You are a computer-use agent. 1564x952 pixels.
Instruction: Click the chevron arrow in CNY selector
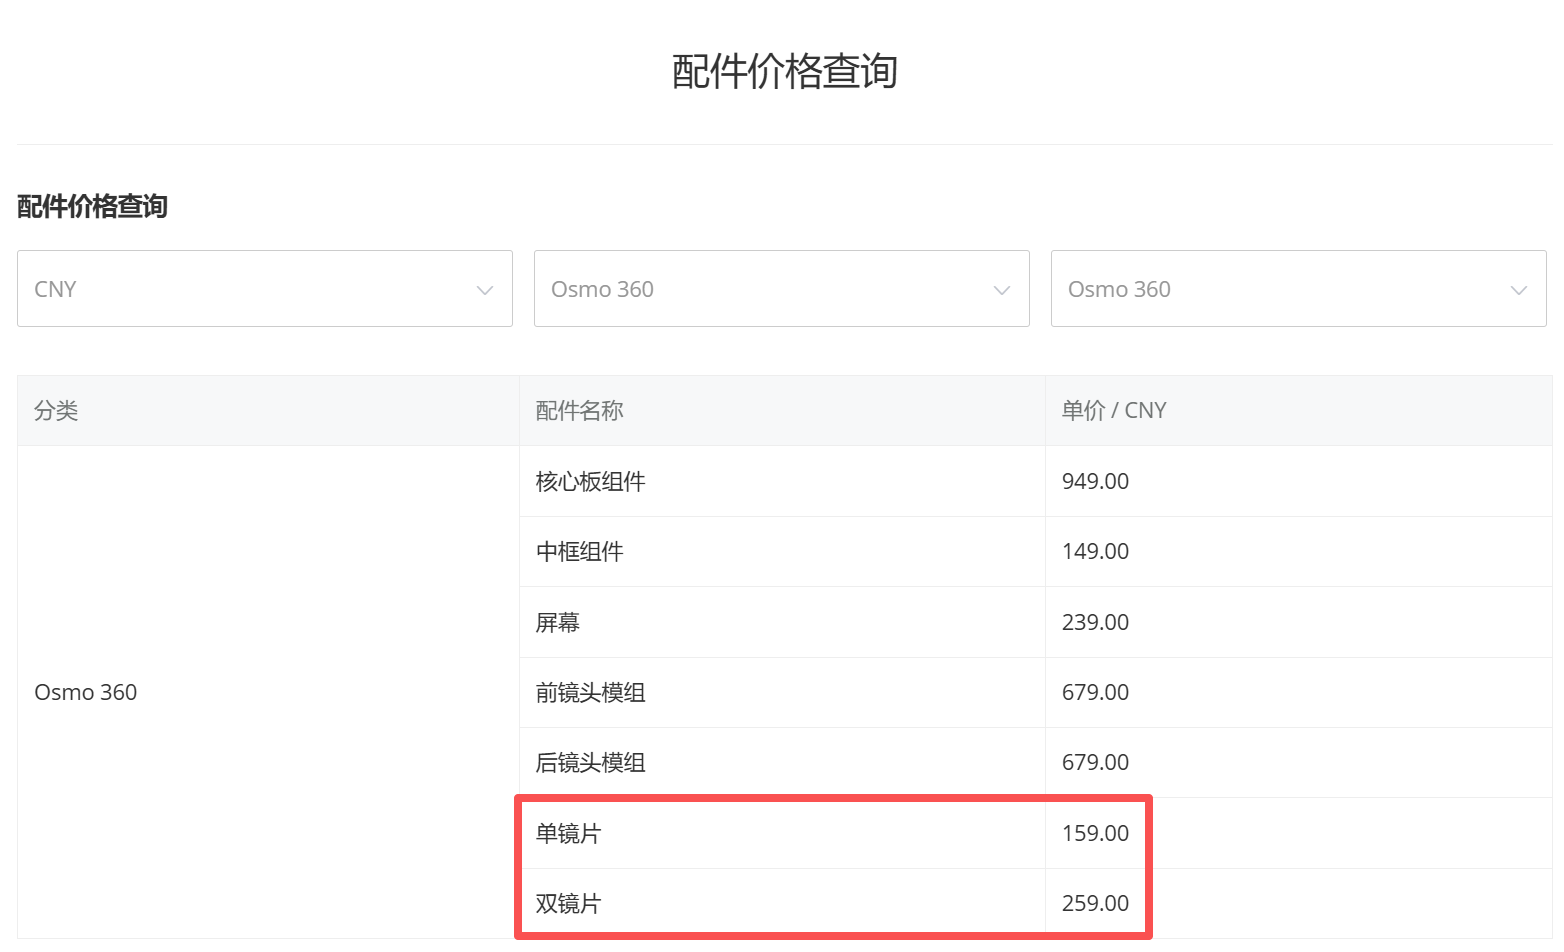485,290
